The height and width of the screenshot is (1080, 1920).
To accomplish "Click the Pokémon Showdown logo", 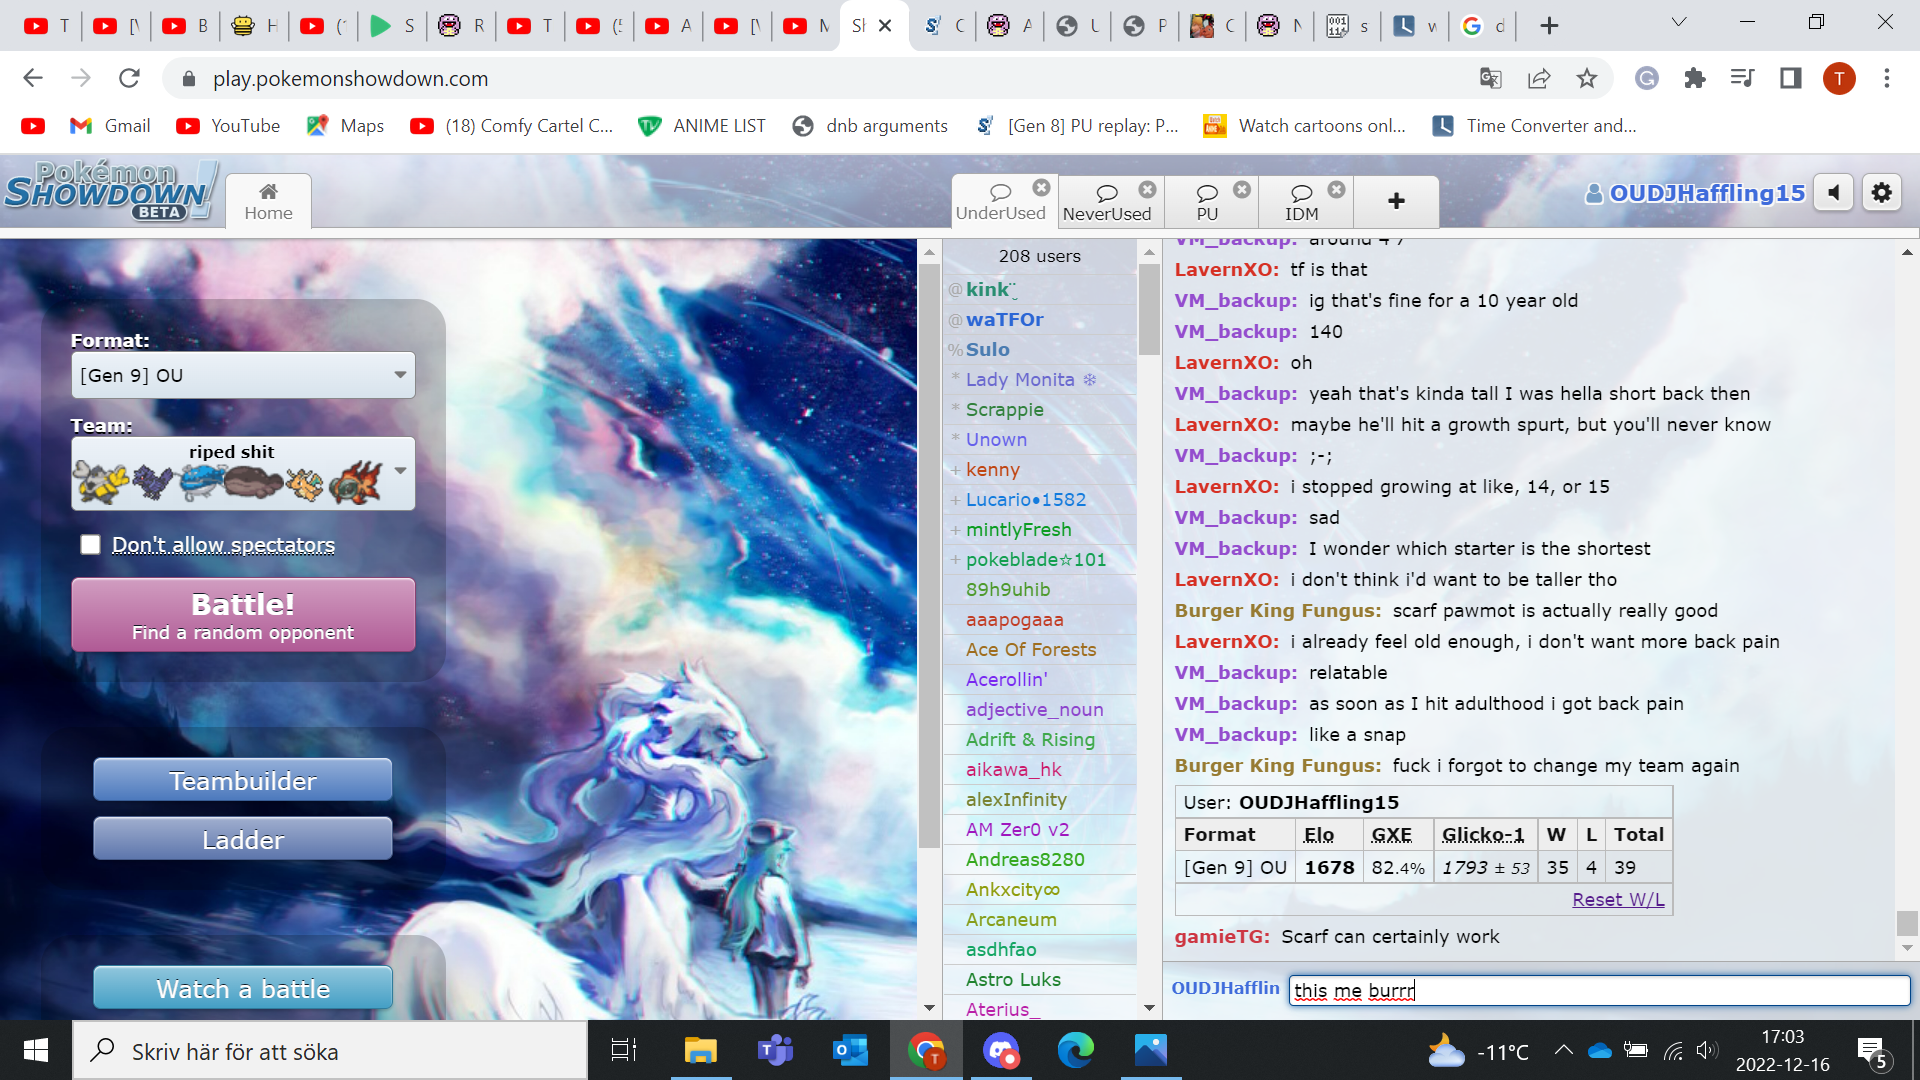I will pyautogui.click(x=110, y=190).
